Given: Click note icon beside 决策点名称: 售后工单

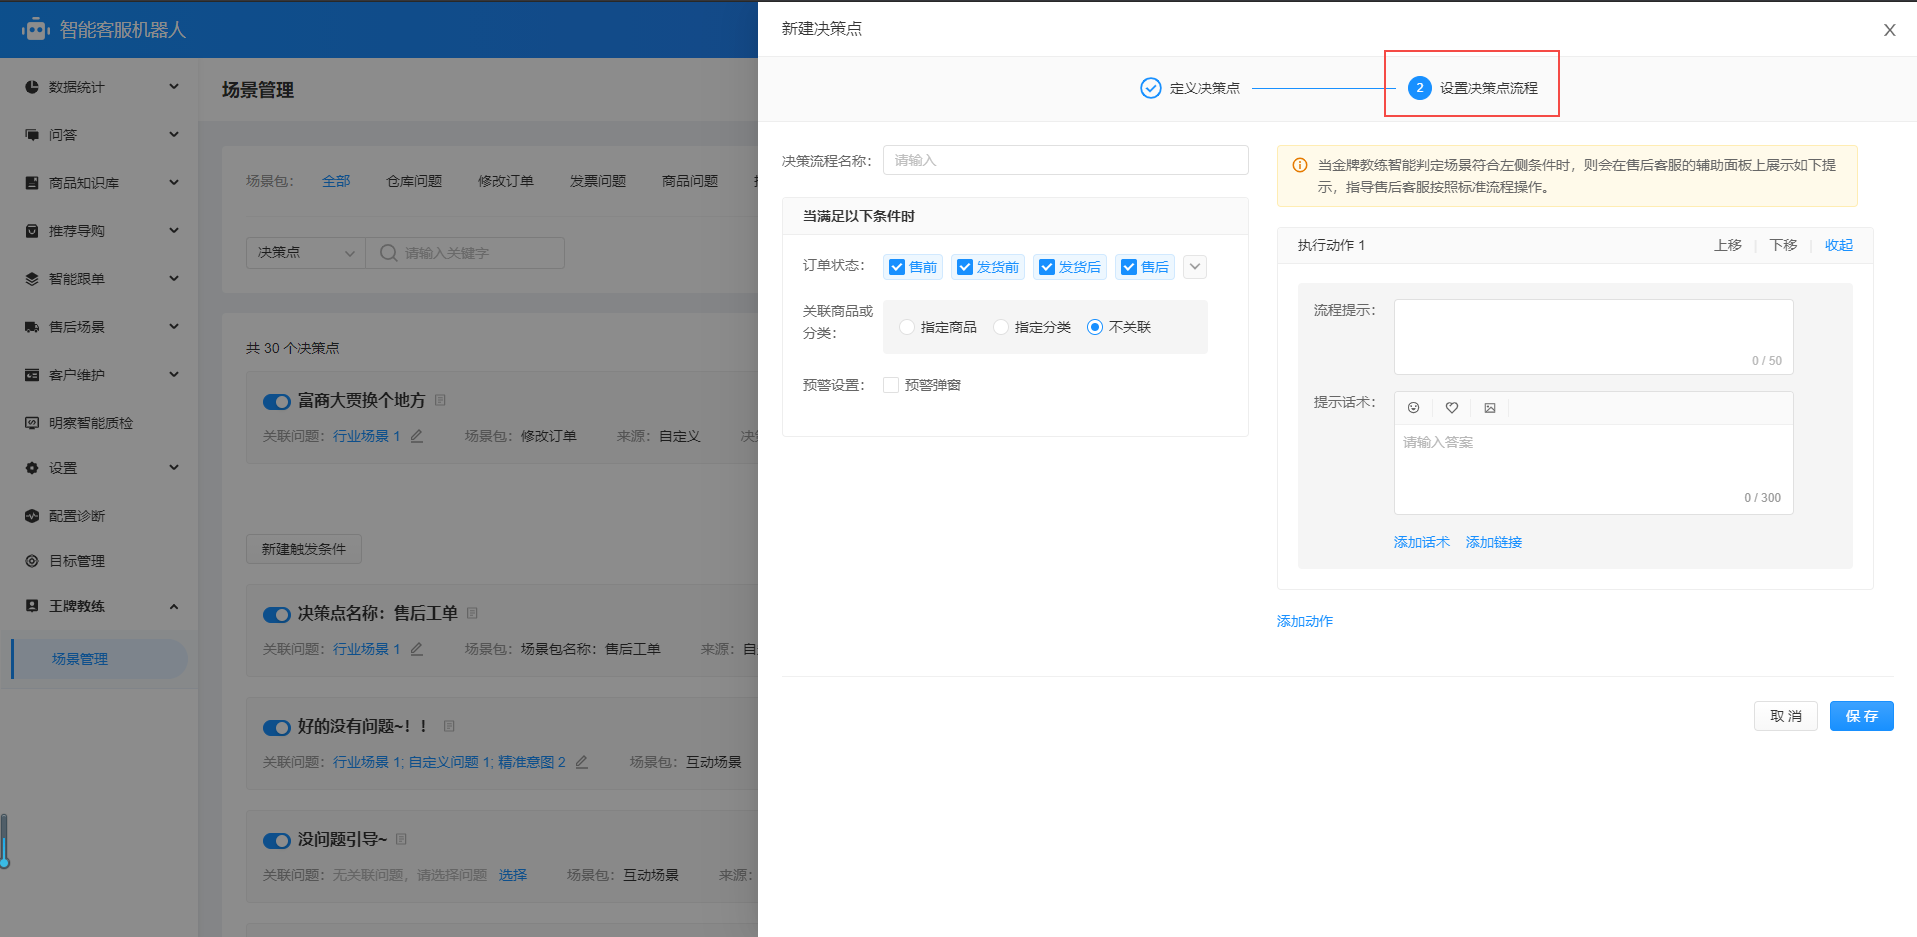Looking at the screenshot, I should click(x=472, y=613).
